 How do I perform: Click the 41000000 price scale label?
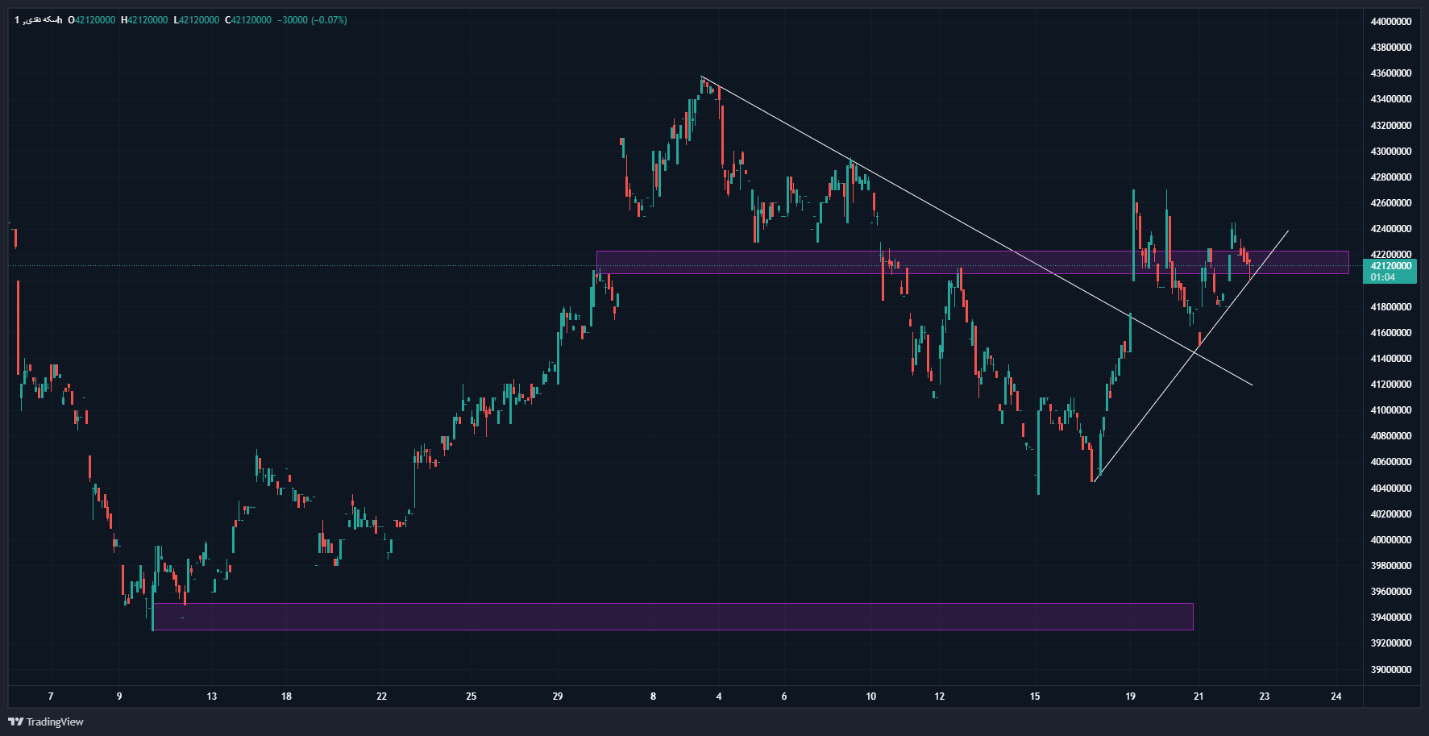tap(1390, 410)
